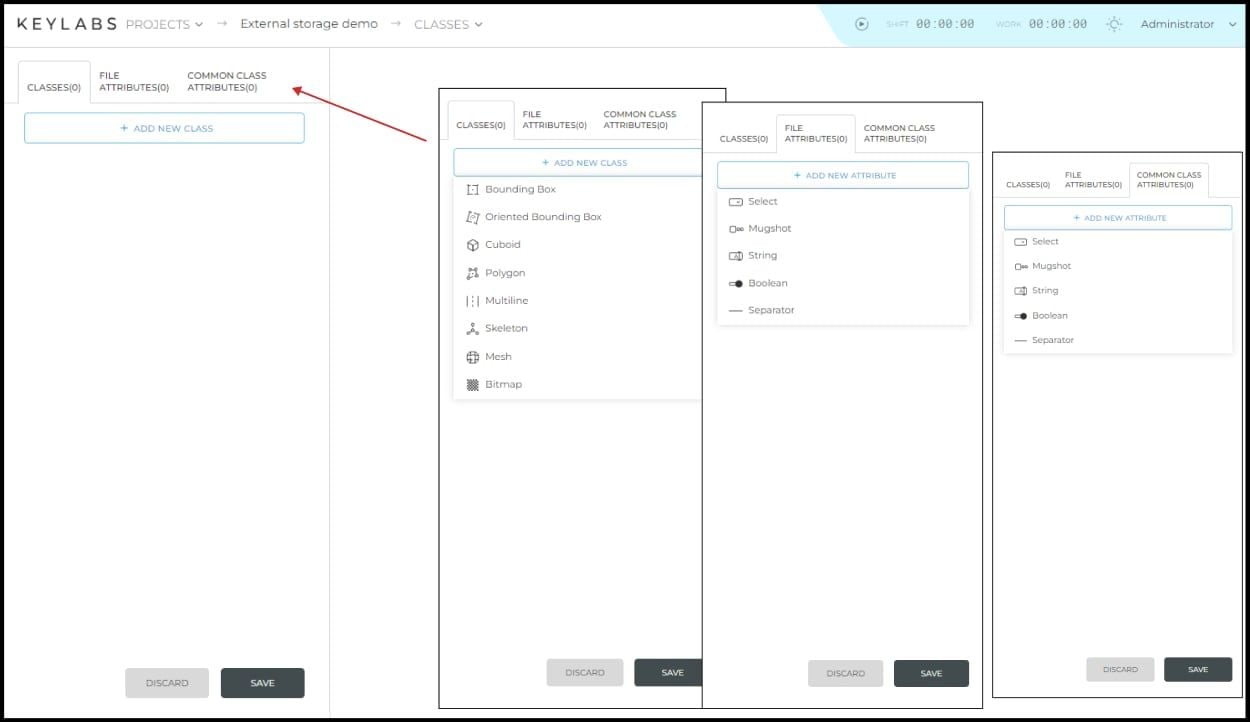The width and height of the screenshot is (1250, 722).
Task: Choose the Skeleton tool
Action: pyautogui.click(x=503, y=328)
